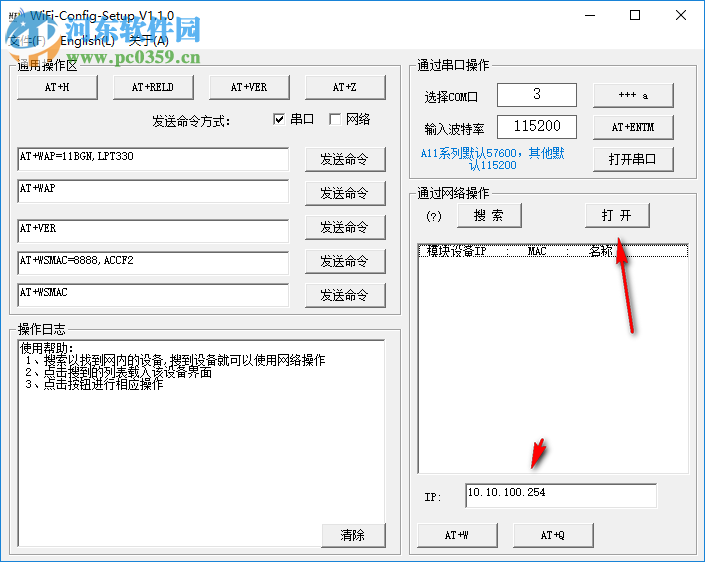Image resolution: width=705 pixels, height=562 pixels.
Task: Maximize the WiFi-Config-Setup window
Action: click(635, 16)
